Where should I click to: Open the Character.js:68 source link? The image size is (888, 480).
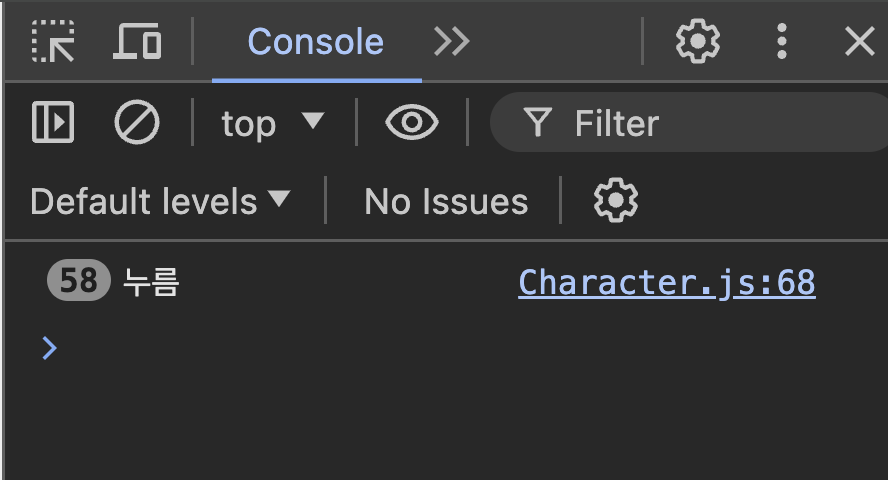coord(666,283)
